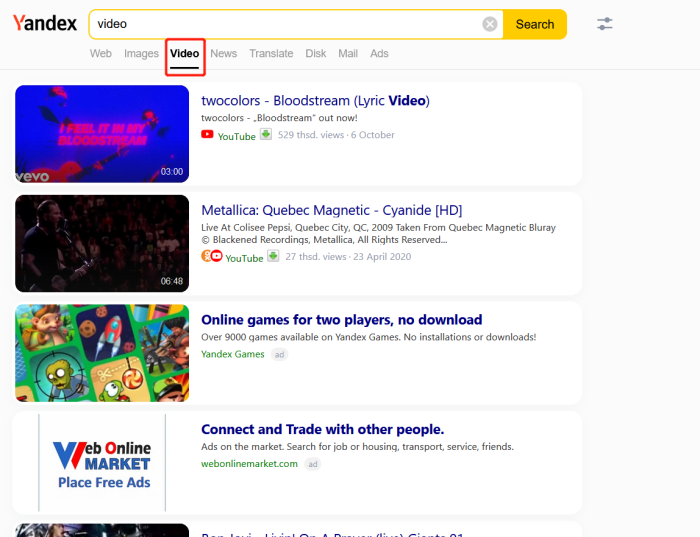Go to the Translate tab

tap(271, 54)
